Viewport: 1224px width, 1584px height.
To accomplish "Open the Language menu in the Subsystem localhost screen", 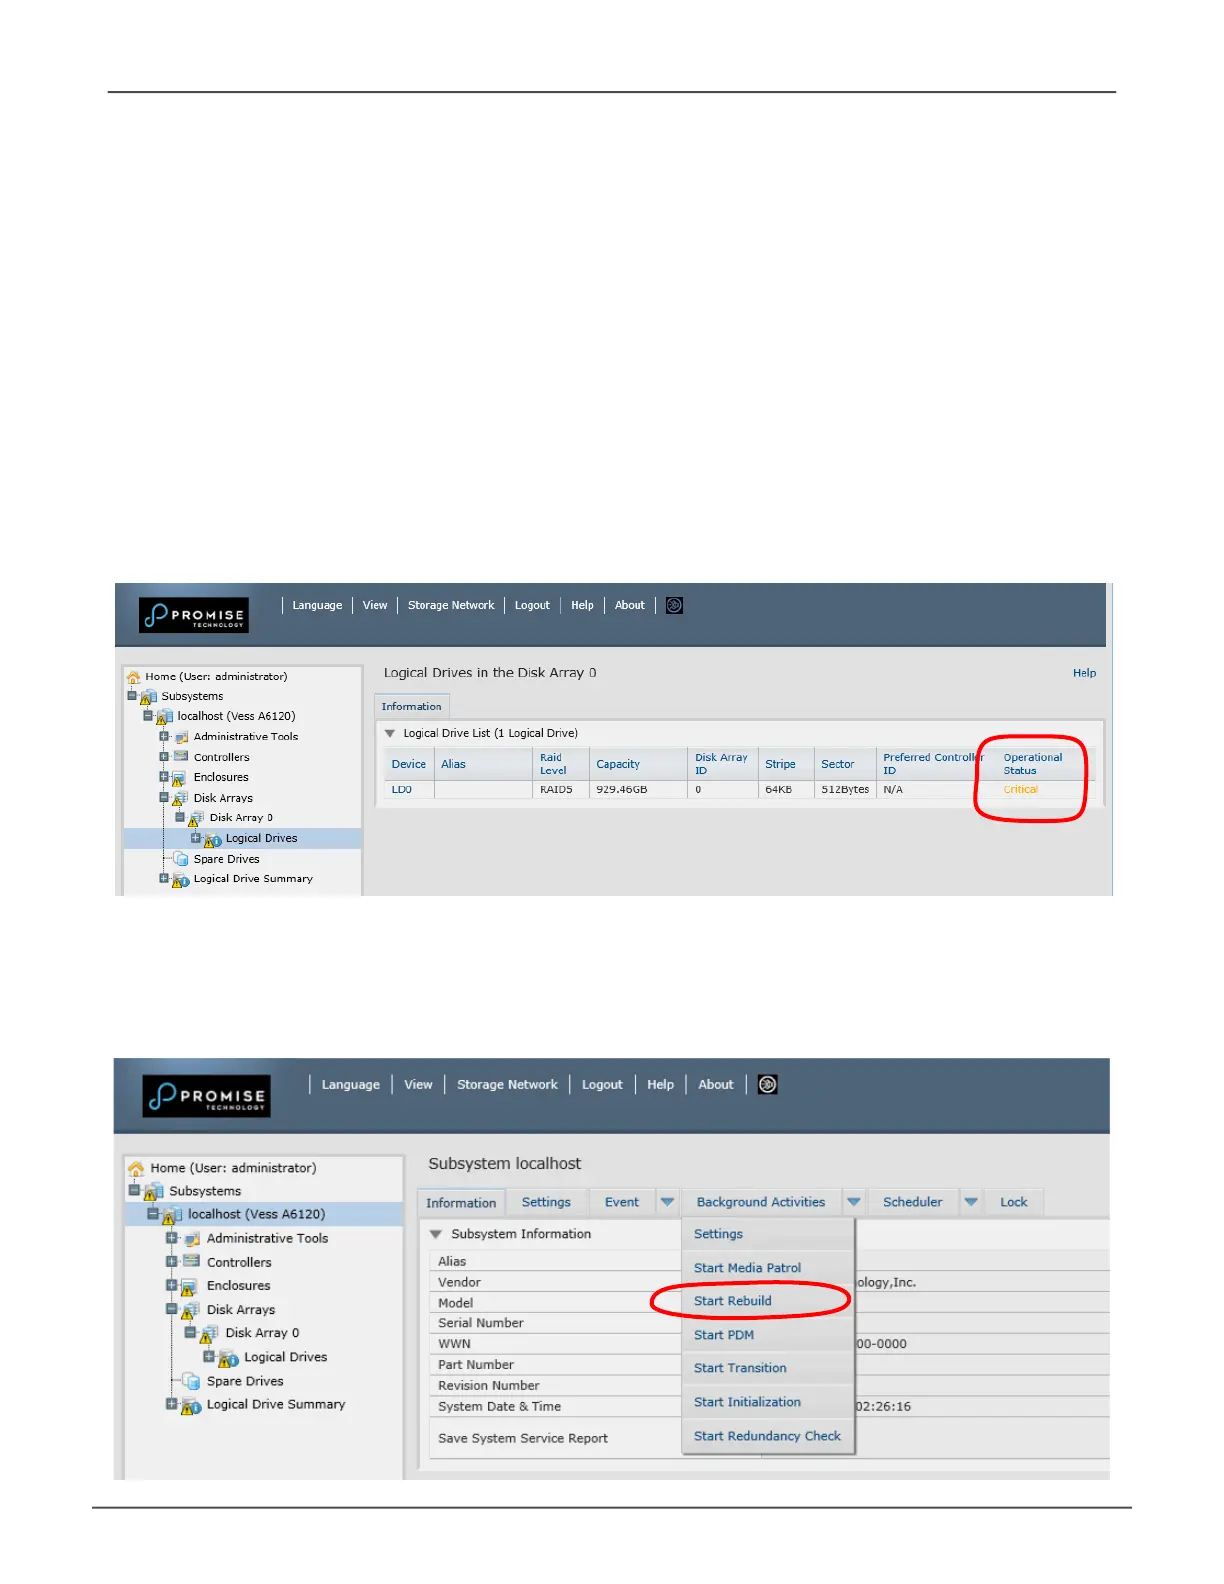I will click(351, 1084).
